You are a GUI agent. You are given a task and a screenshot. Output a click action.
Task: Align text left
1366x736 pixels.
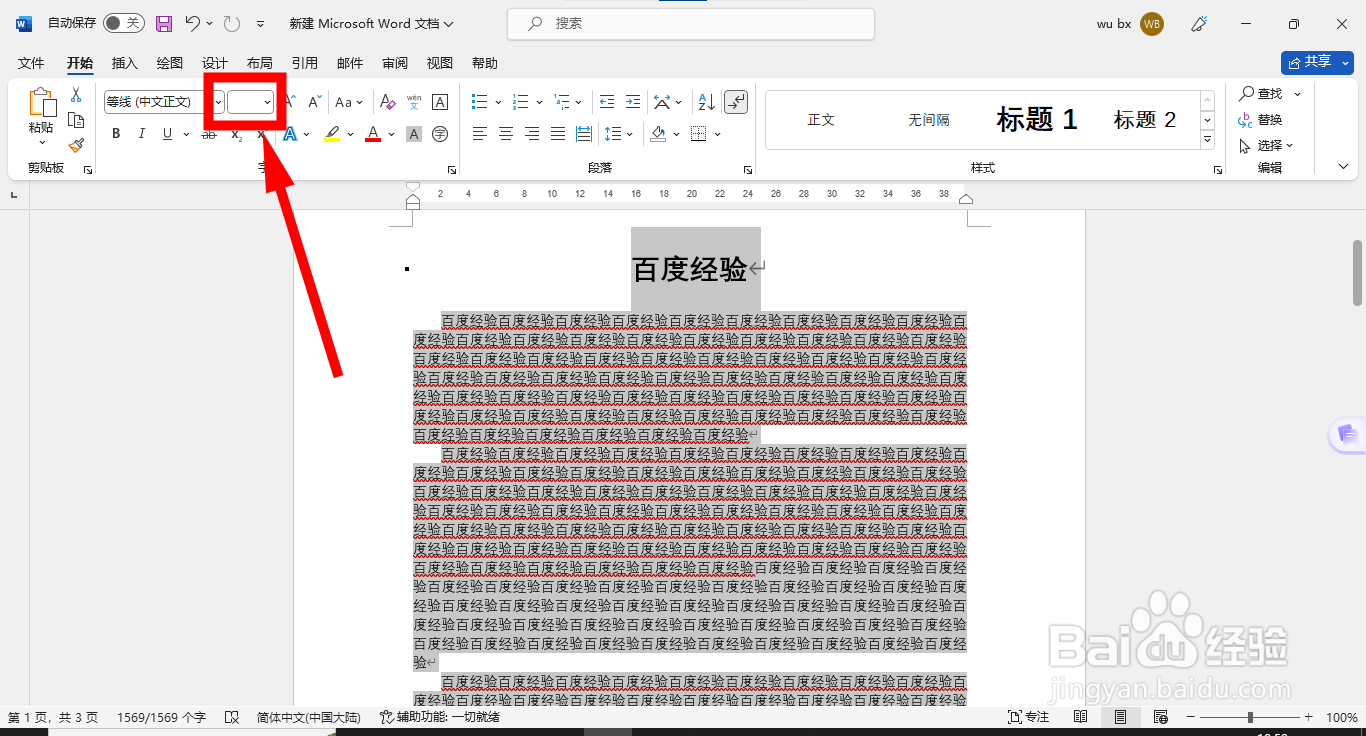click(x=481, y=134)
